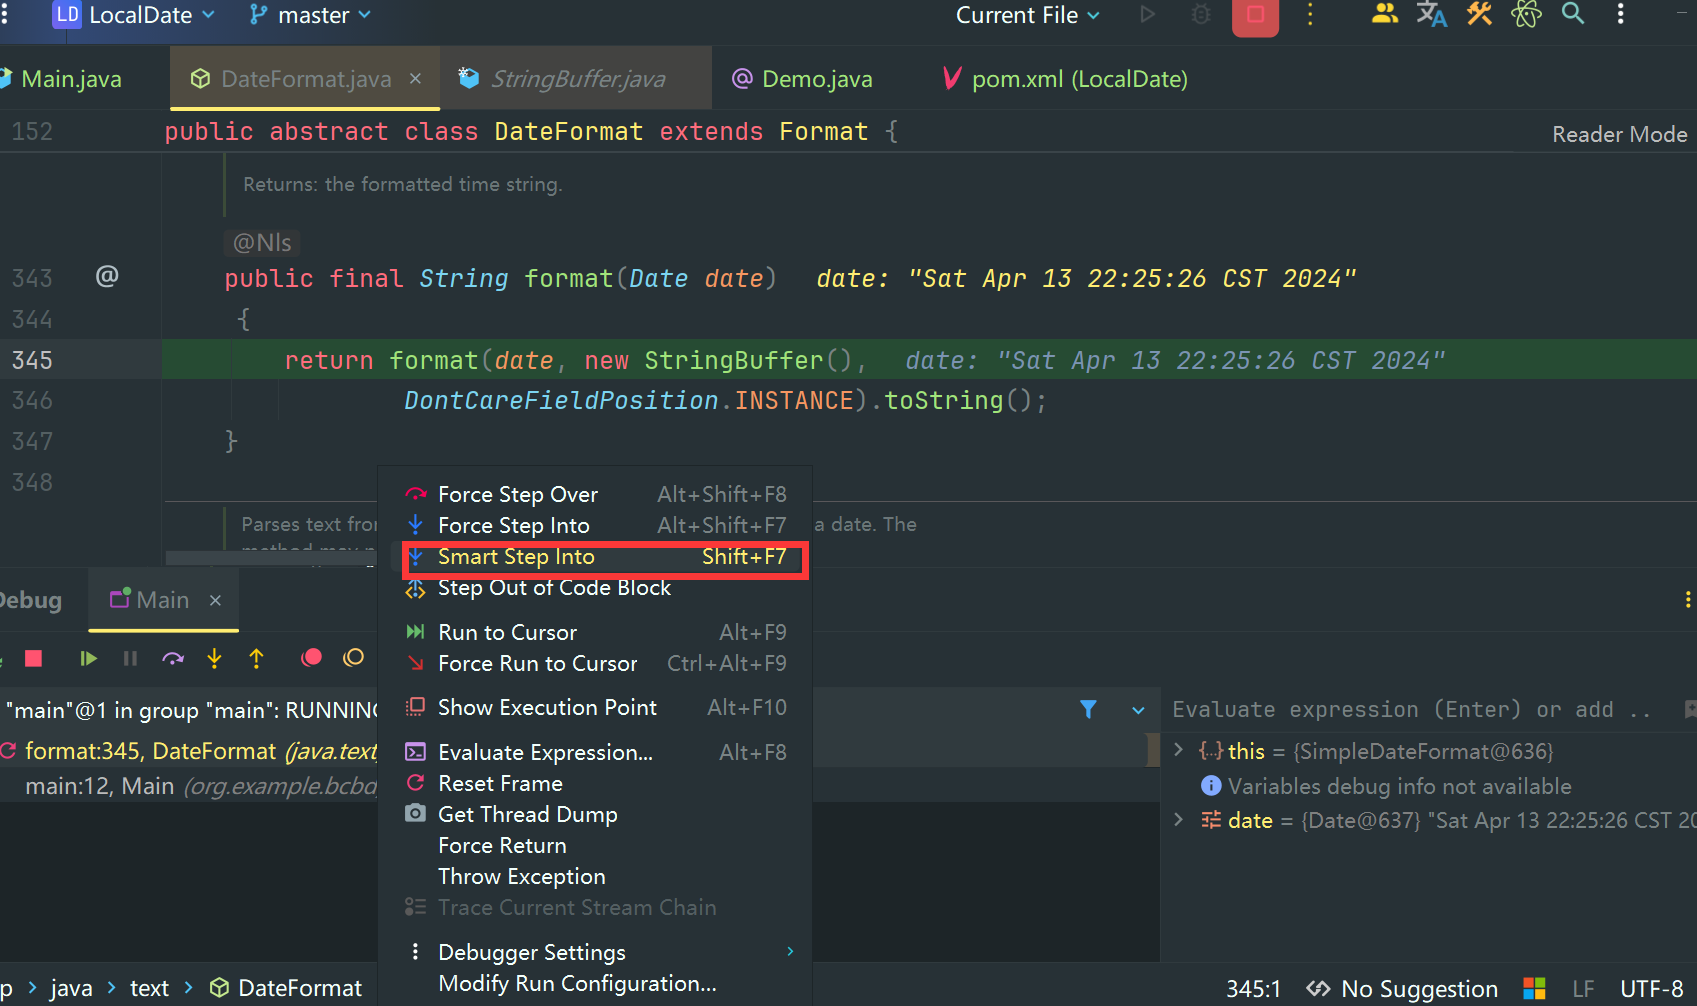The height and width of the screenshot is (1006, 1697).
Task: Click the Step Out debug icon
Action: pyautogui.click(x=256, y=658)
